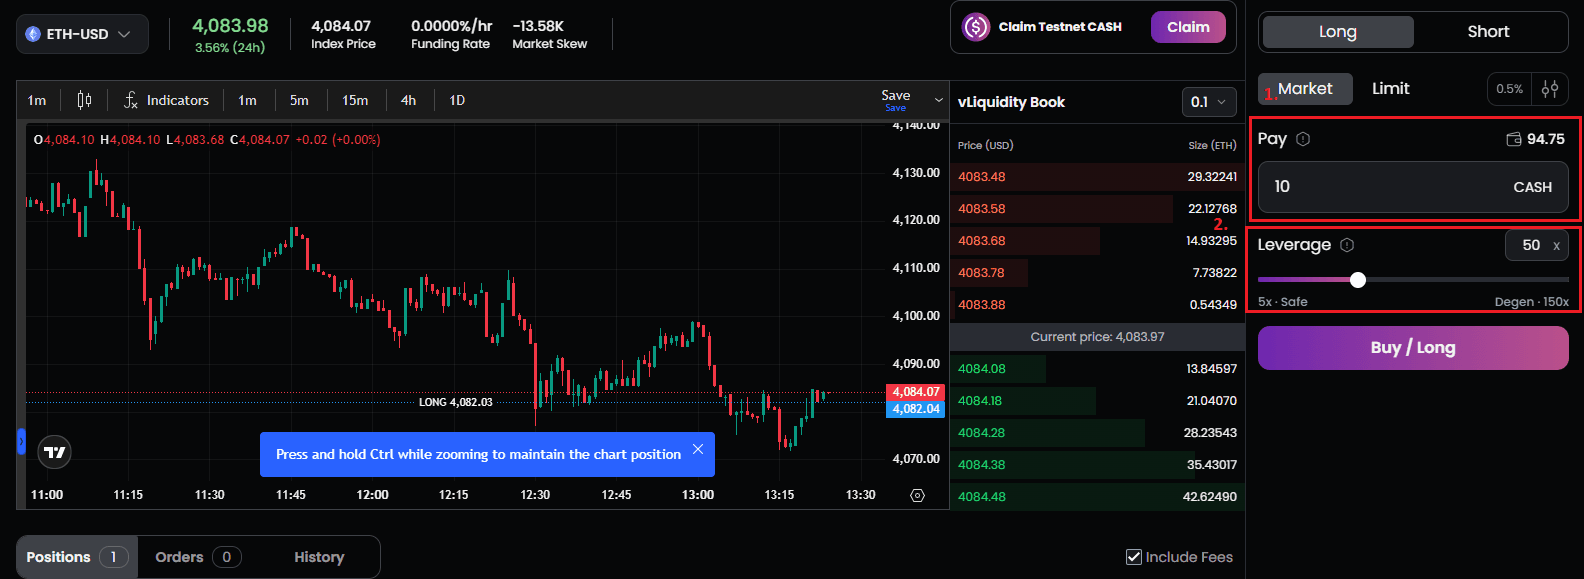This screenshot has height=579, width=1584.
Task: Click the Leverage info icon
Action: click(x=1347, y=245)
